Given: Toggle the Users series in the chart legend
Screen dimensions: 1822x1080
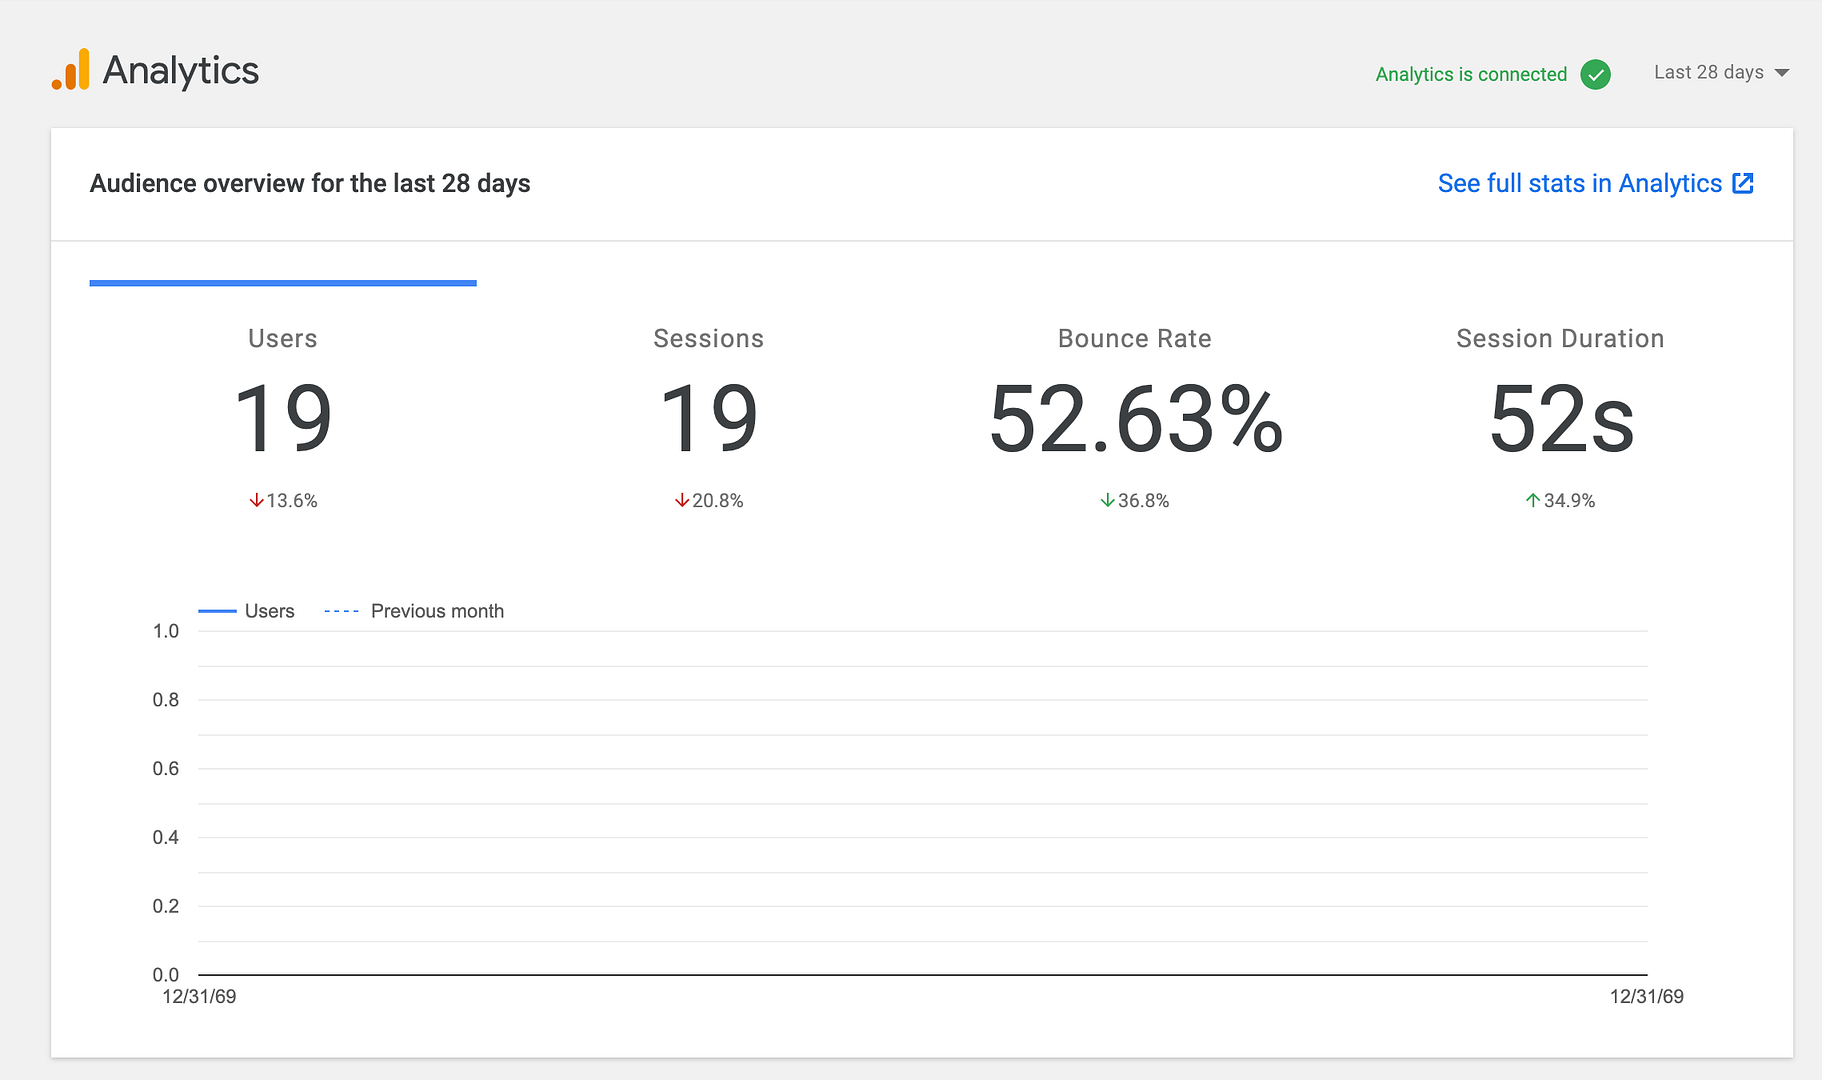Looking at the screenshot, I should point(247,610).
